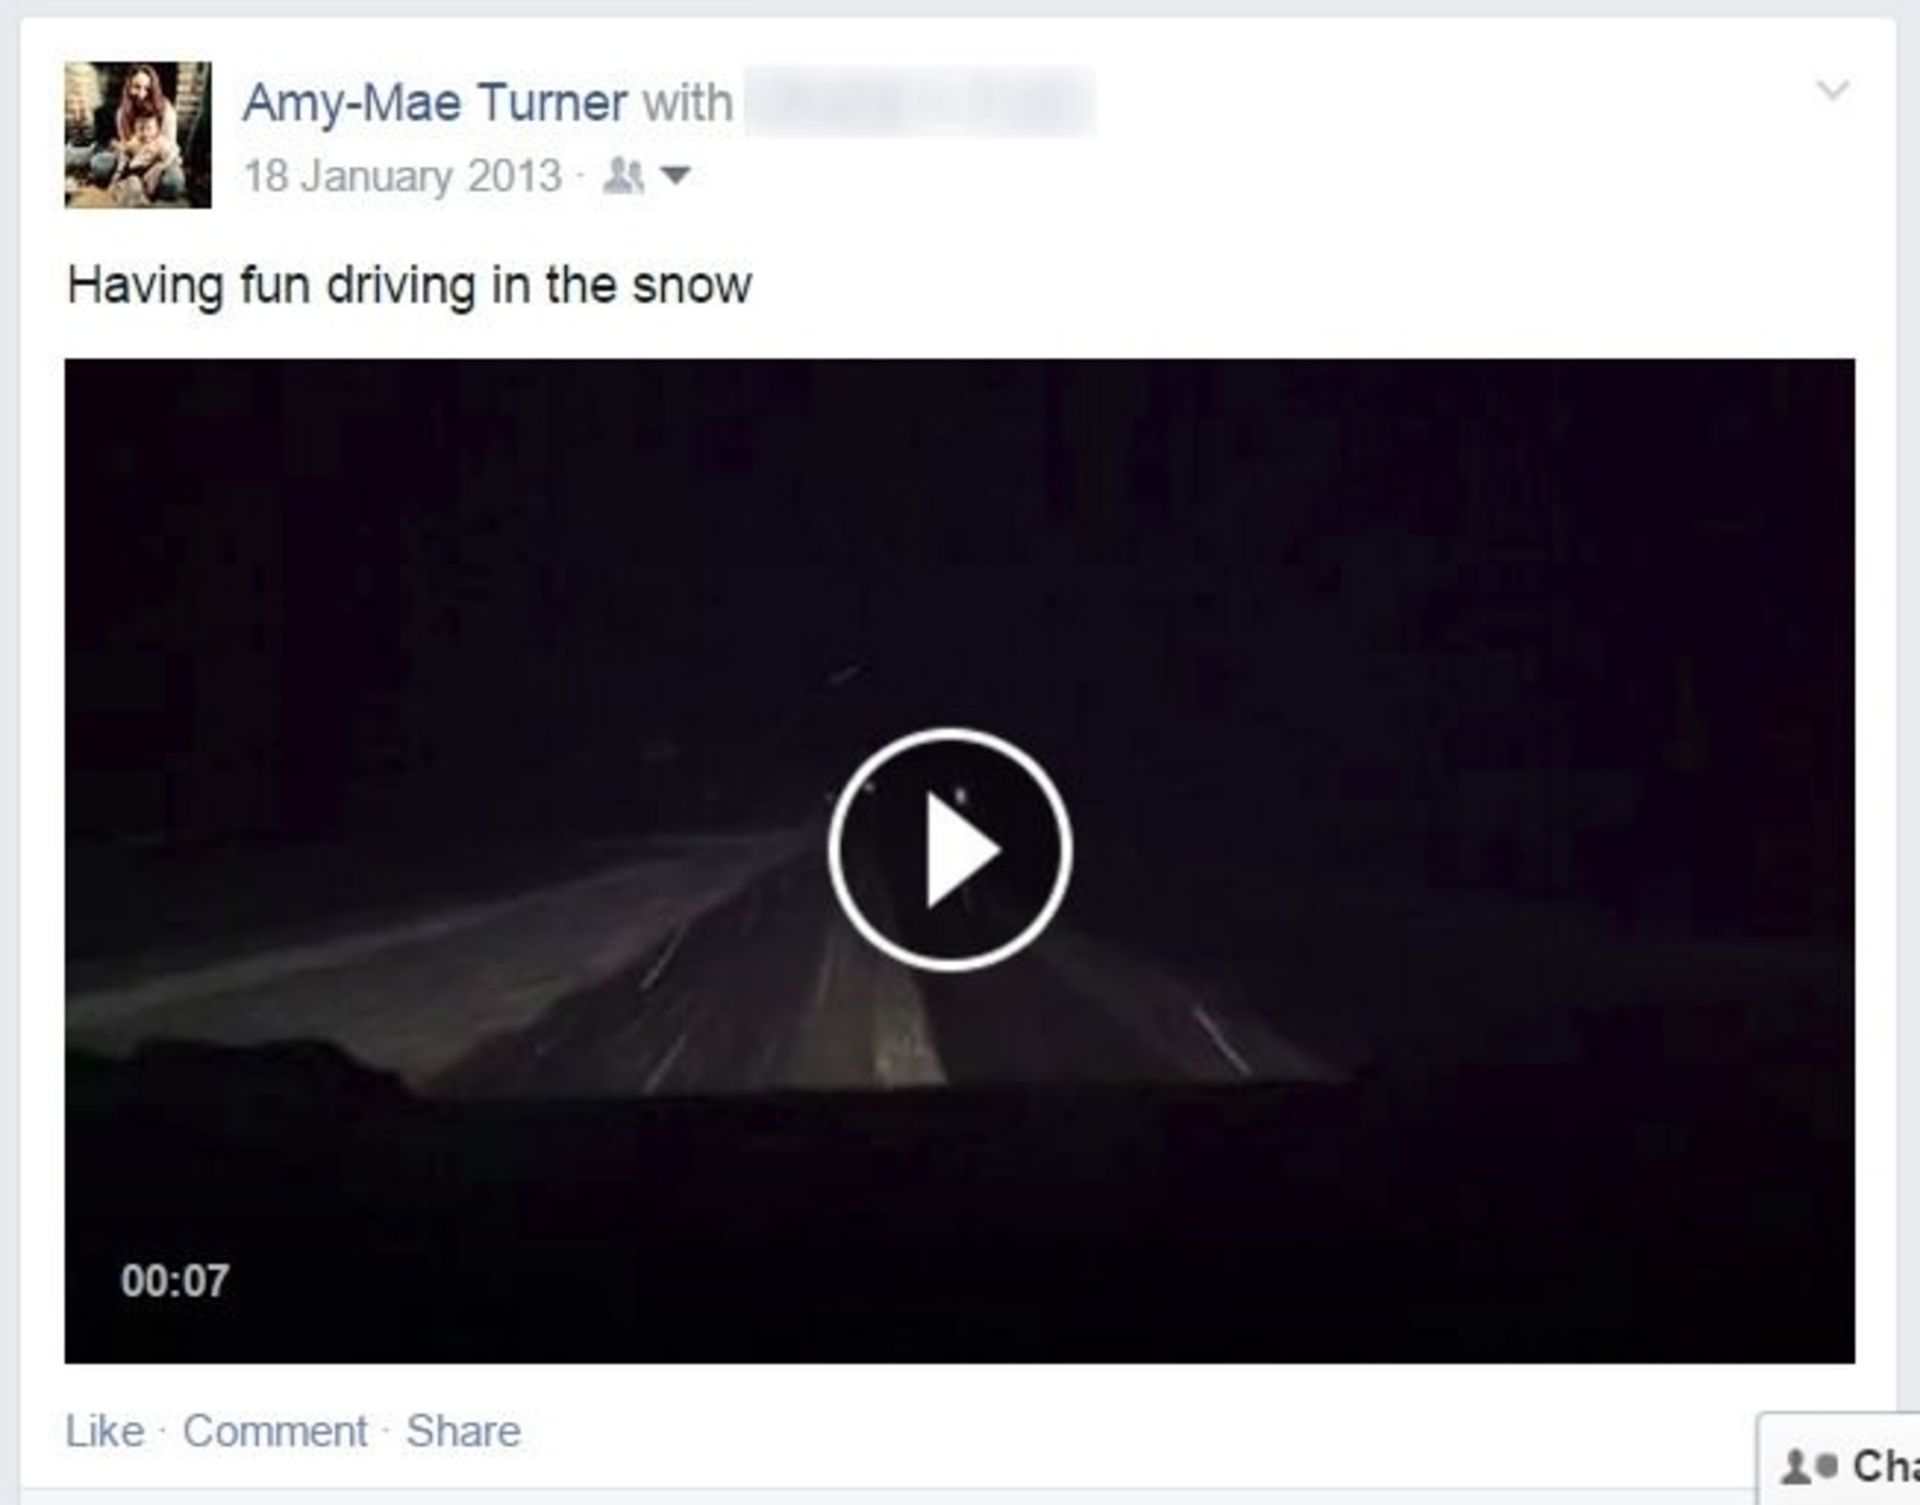This screenshot has height=1505, width=1920.
Task: Open the post options chevron
Action: 1832,90
